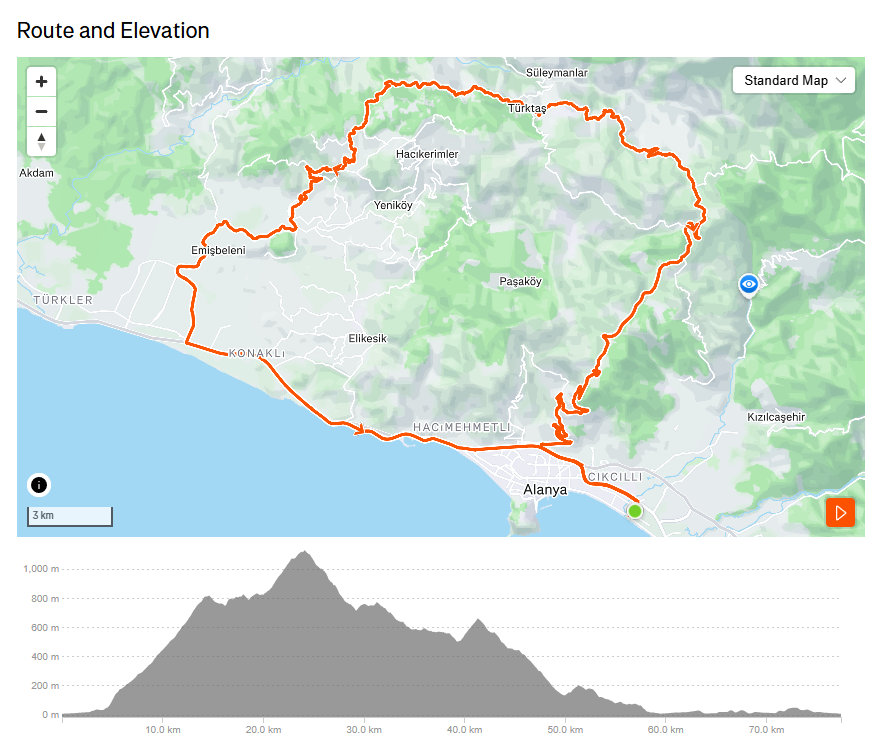Viewport: 881px width, 753px height.
Task: Click the Route and Elevation heading
Action: point(113,30)
